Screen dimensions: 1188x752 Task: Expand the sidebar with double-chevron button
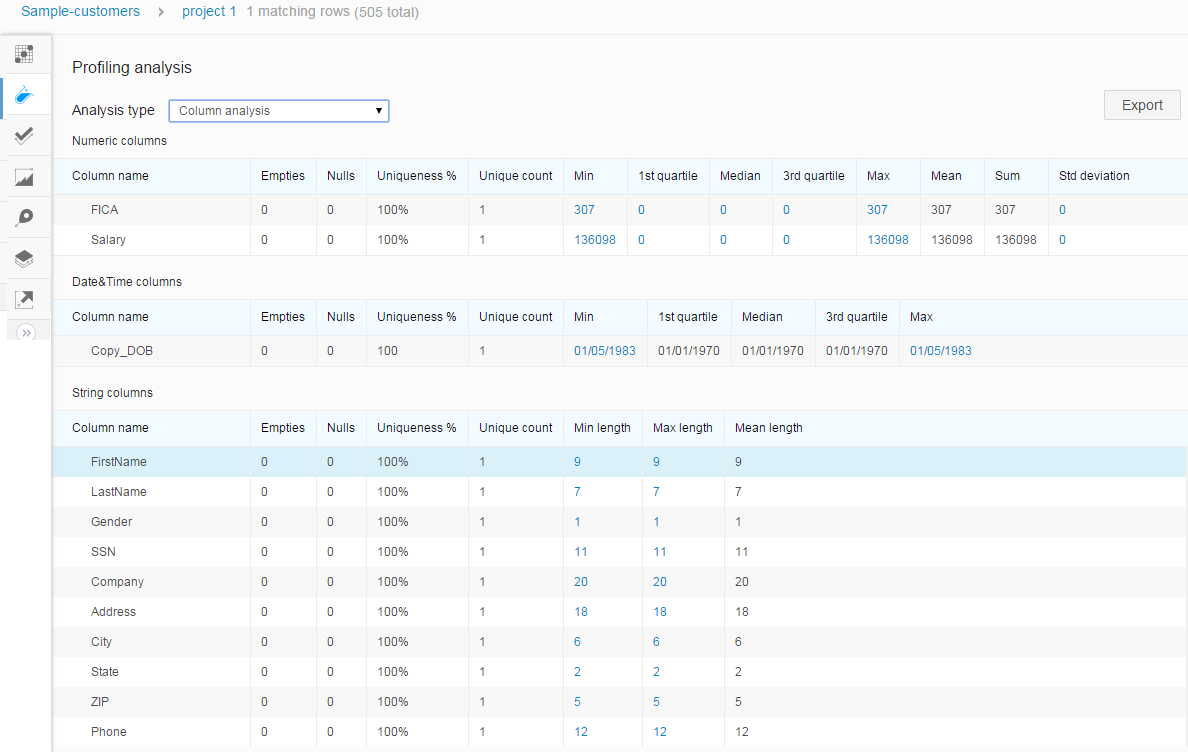[27, 332]
